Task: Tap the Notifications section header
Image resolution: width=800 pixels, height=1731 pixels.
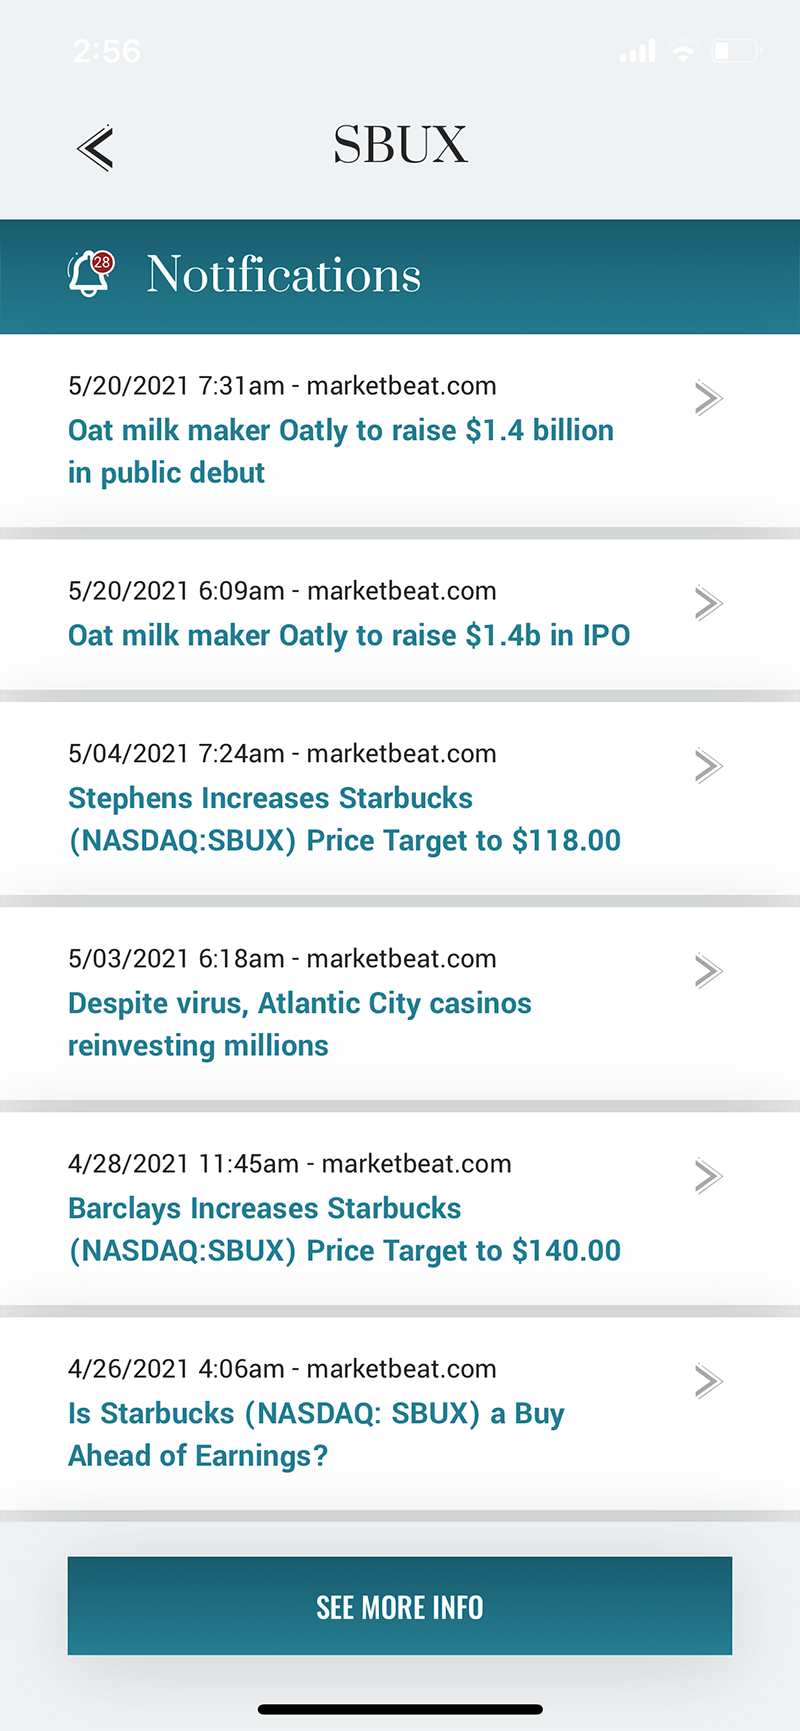Action: [x=284, y=275]
